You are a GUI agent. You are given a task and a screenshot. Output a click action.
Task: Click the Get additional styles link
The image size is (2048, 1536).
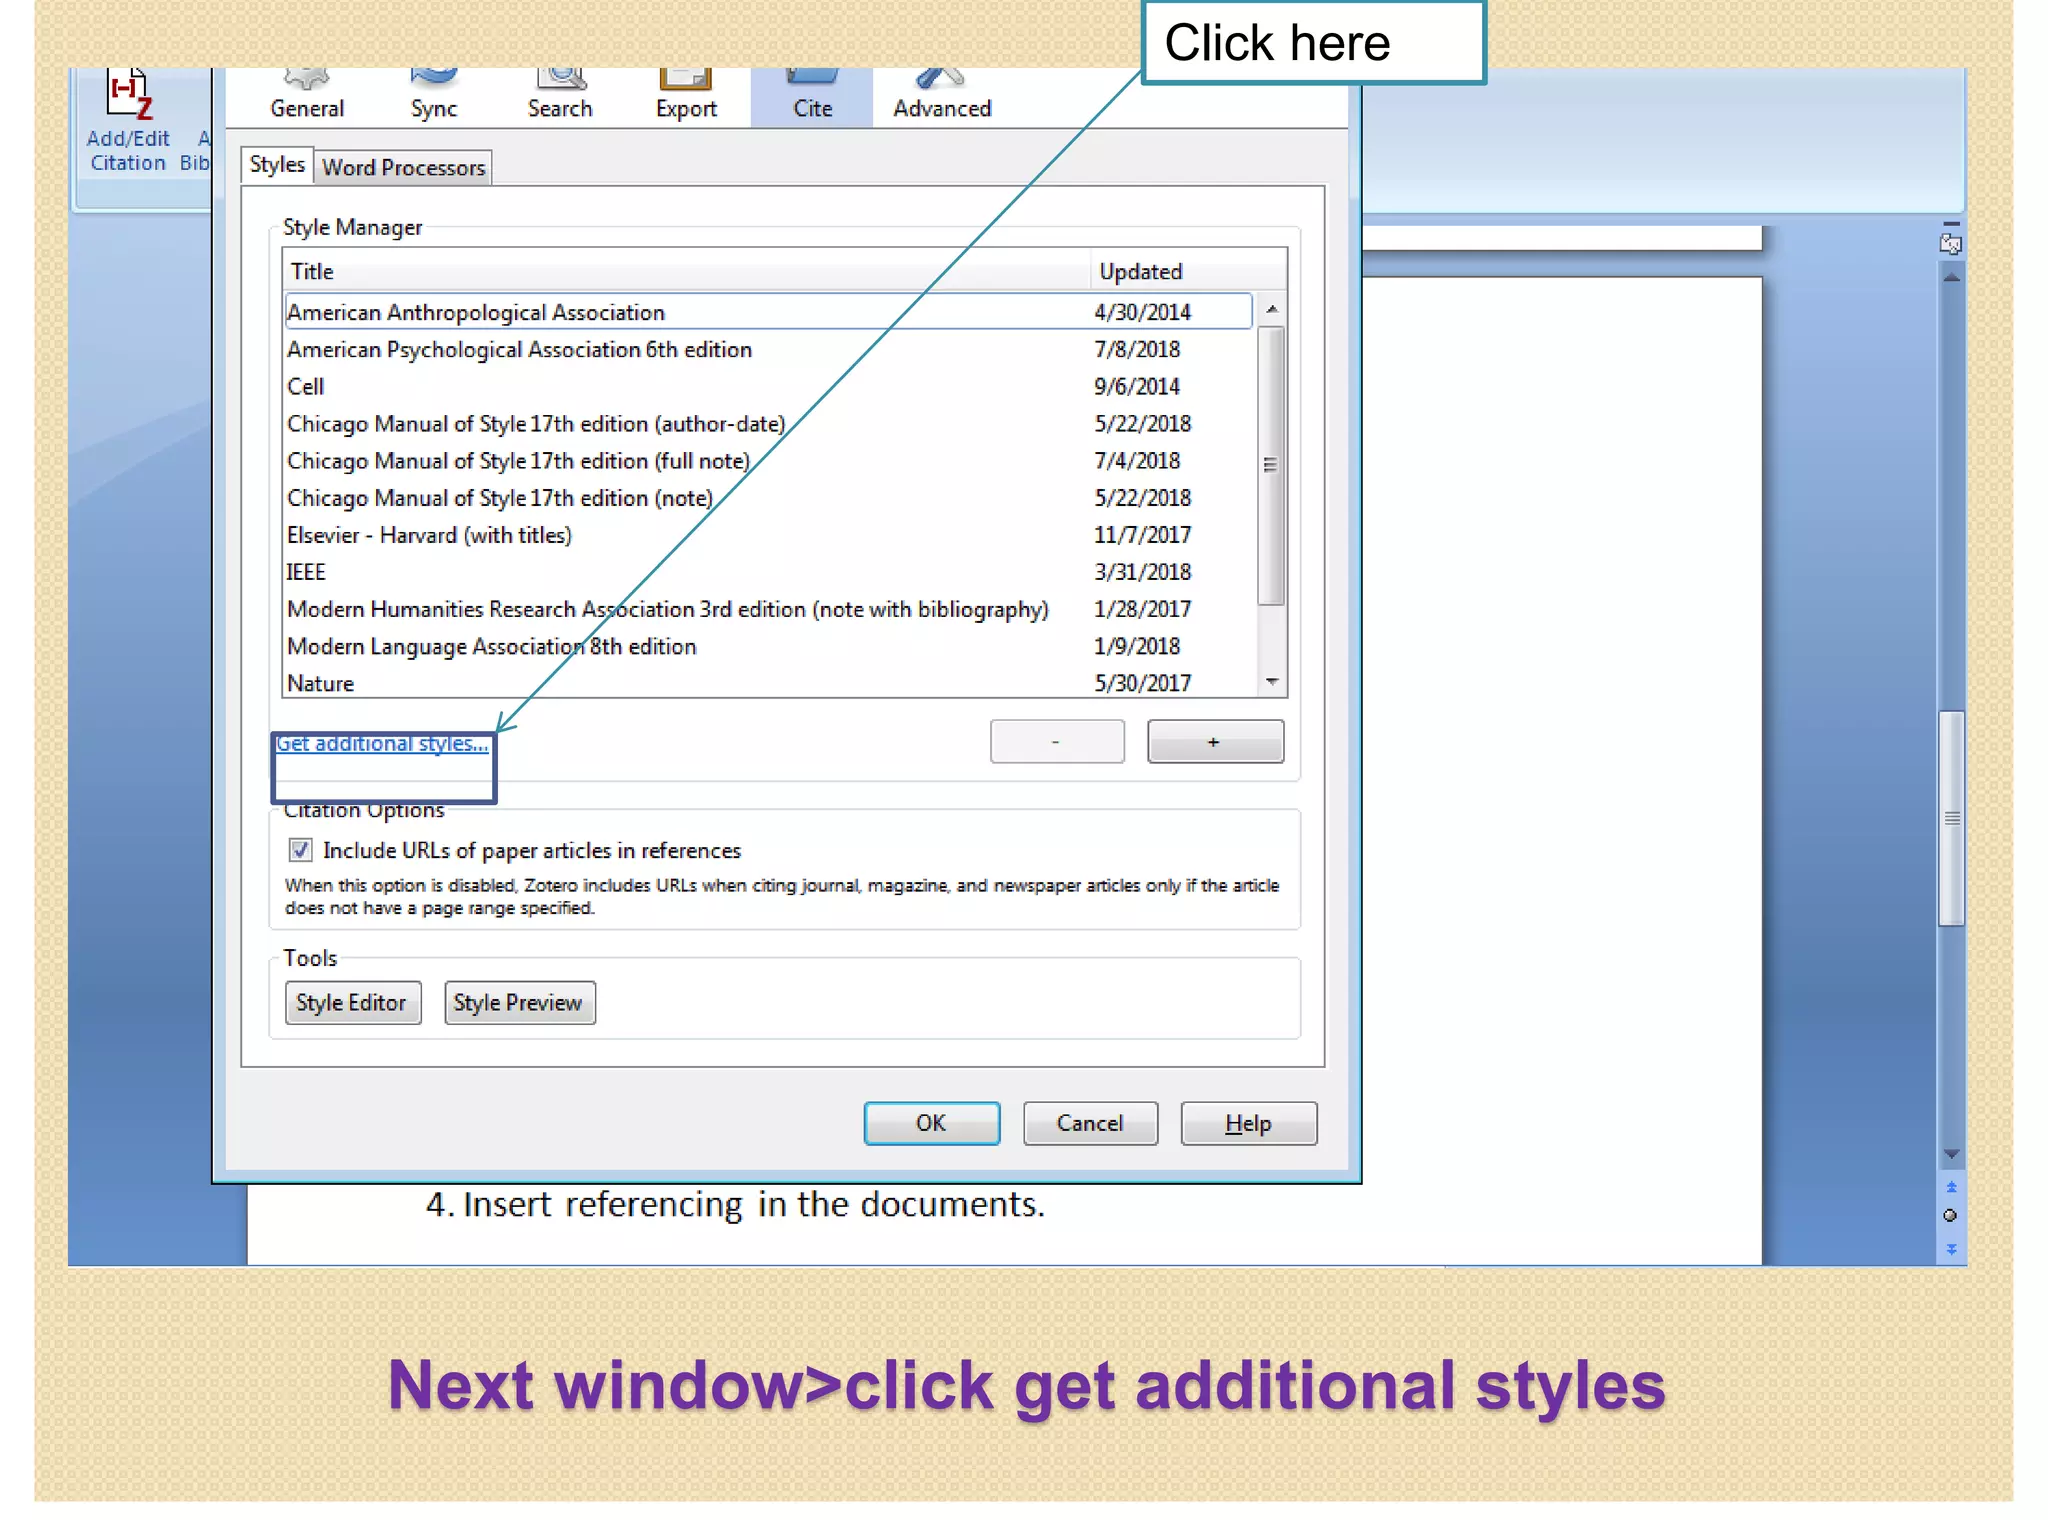click(382, 744)
